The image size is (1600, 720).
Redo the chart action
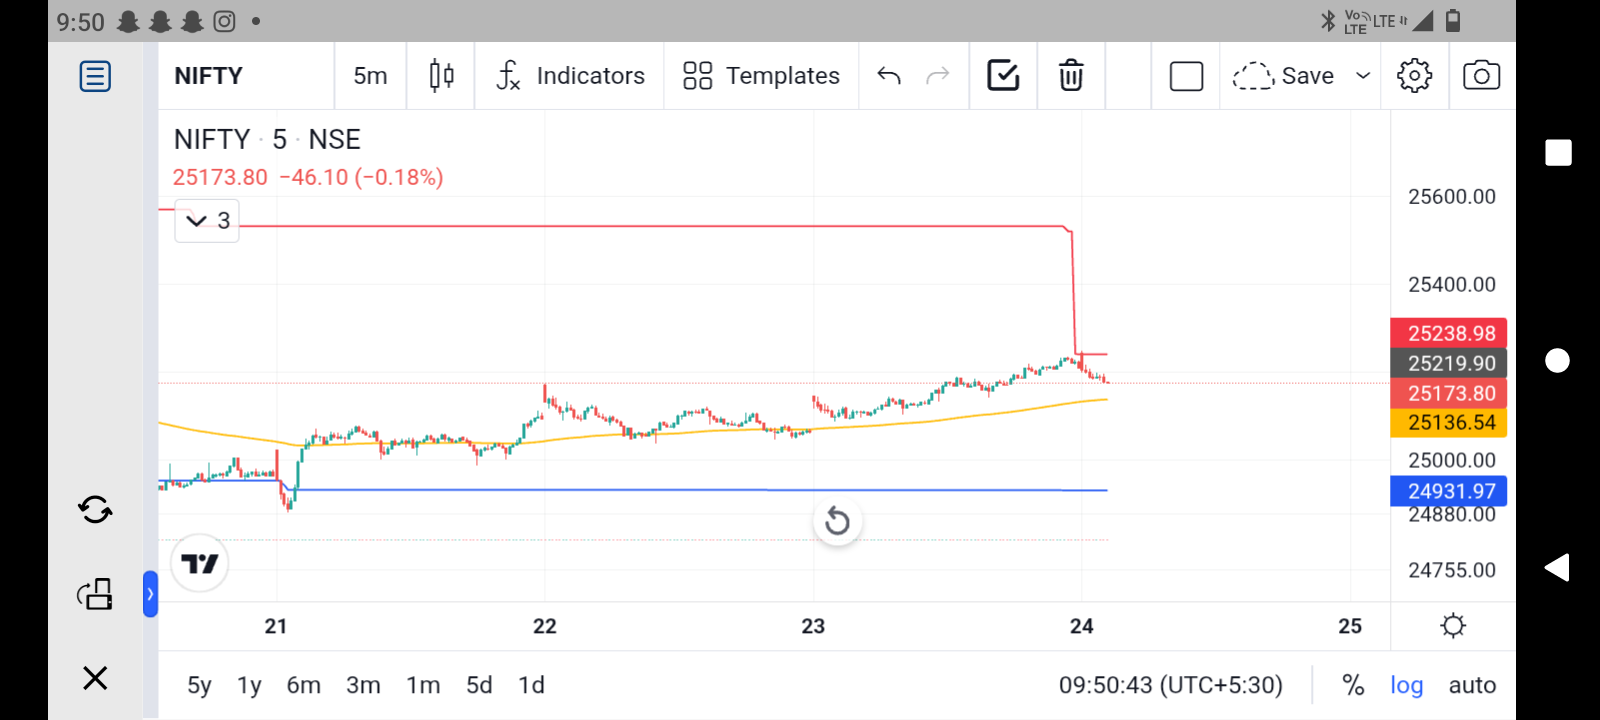[937, 76]
